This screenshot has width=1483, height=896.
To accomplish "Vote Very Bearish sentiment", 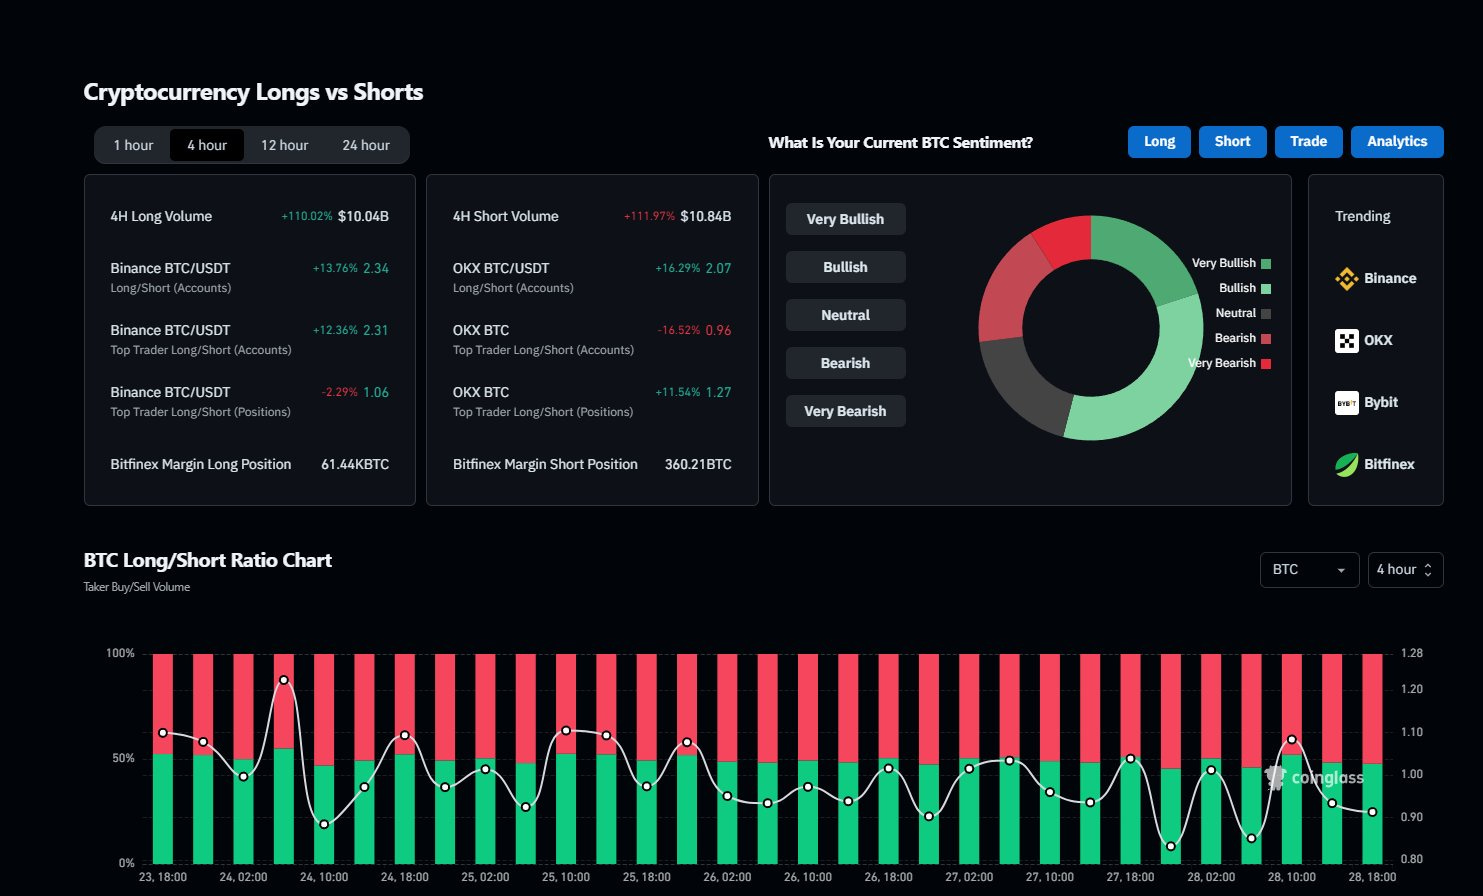I will (846, 411).
